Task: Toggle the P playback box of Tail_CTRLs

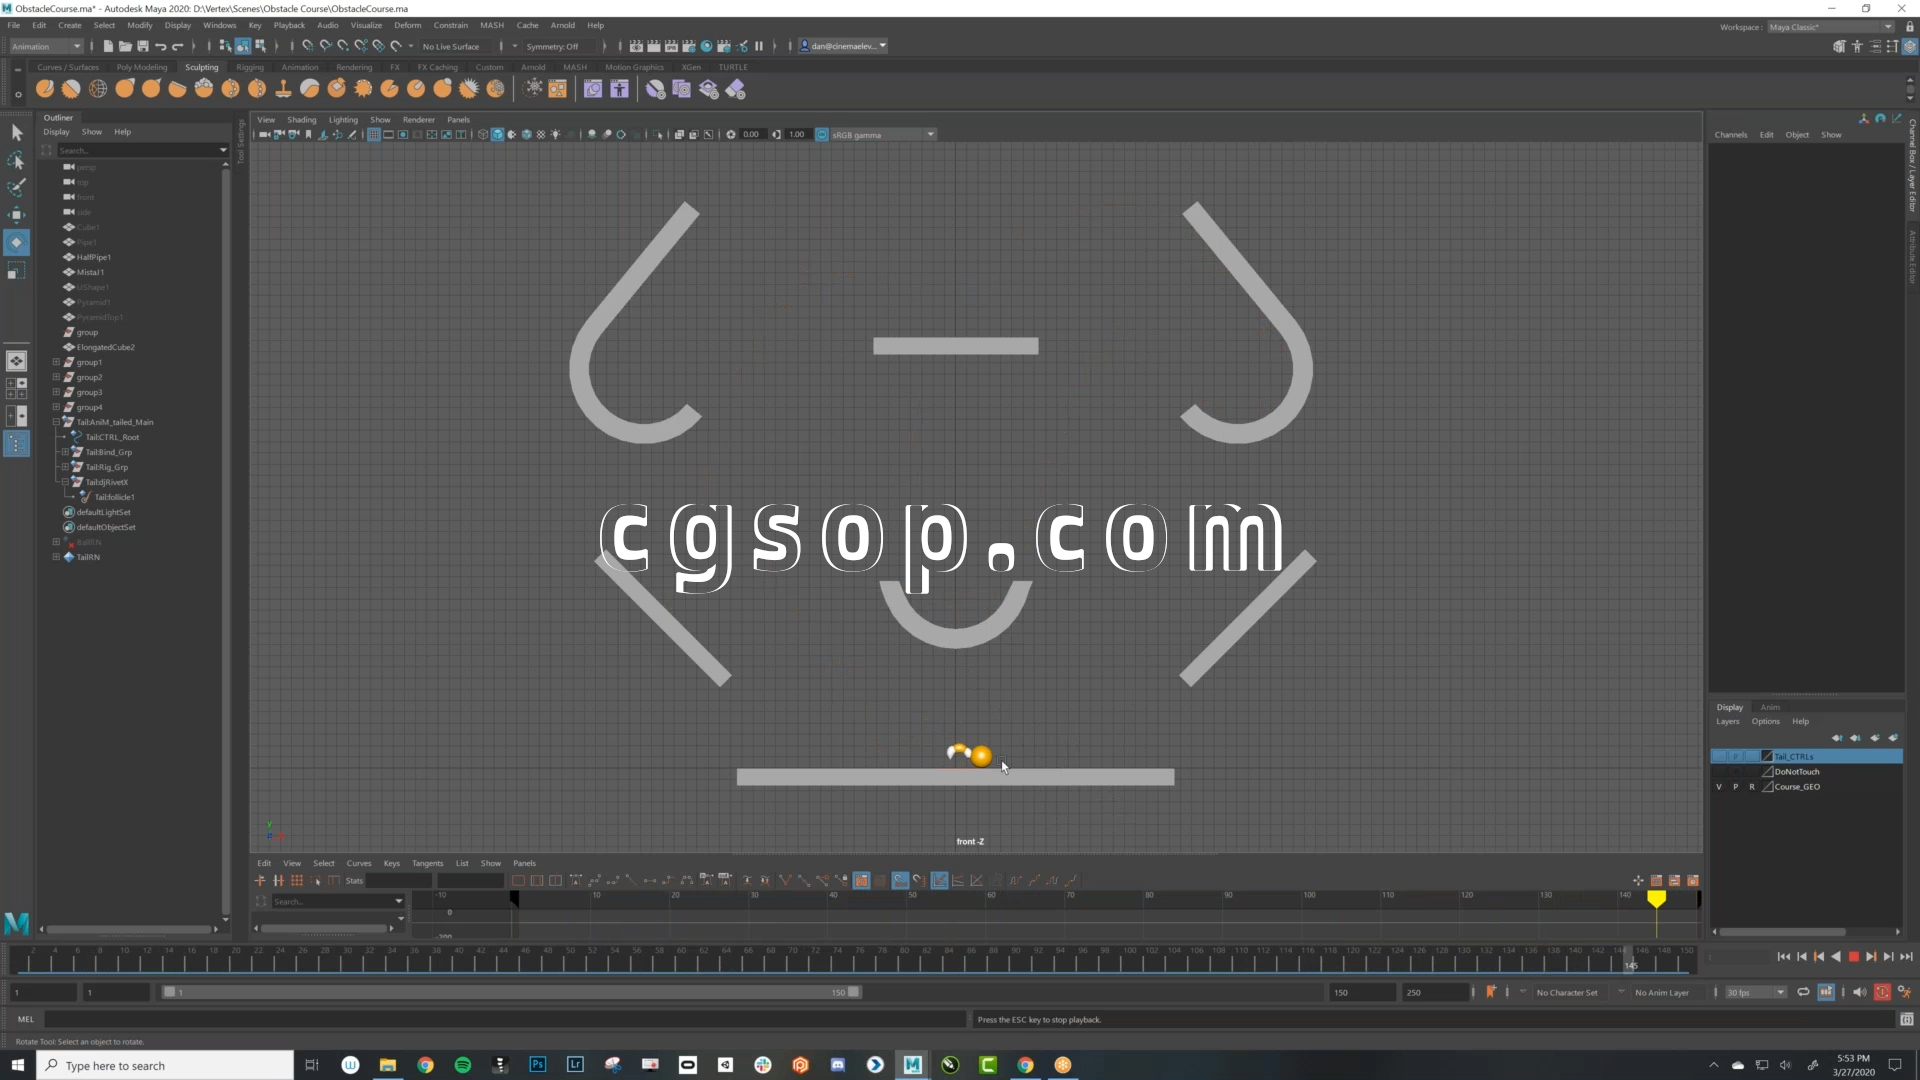Action: click(1735, 757)
